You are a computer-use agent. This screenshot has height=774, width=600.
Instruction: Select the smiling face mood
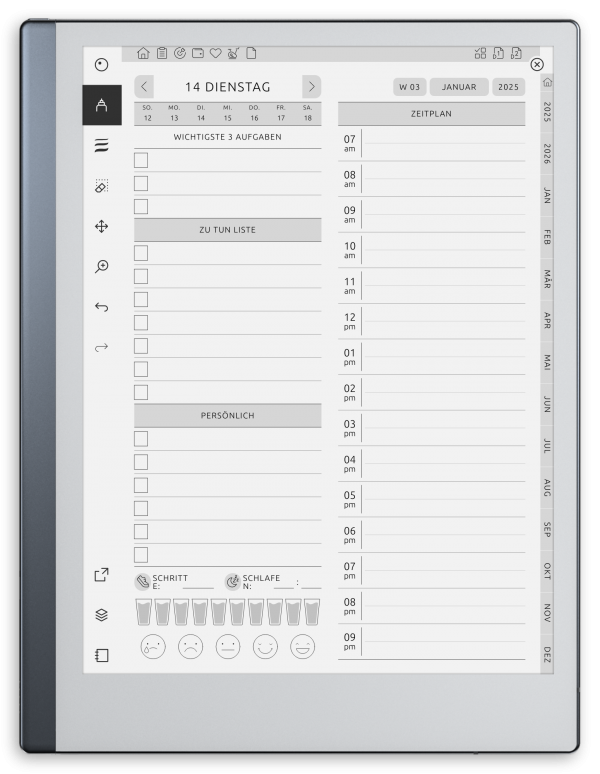tap(265, 647)
